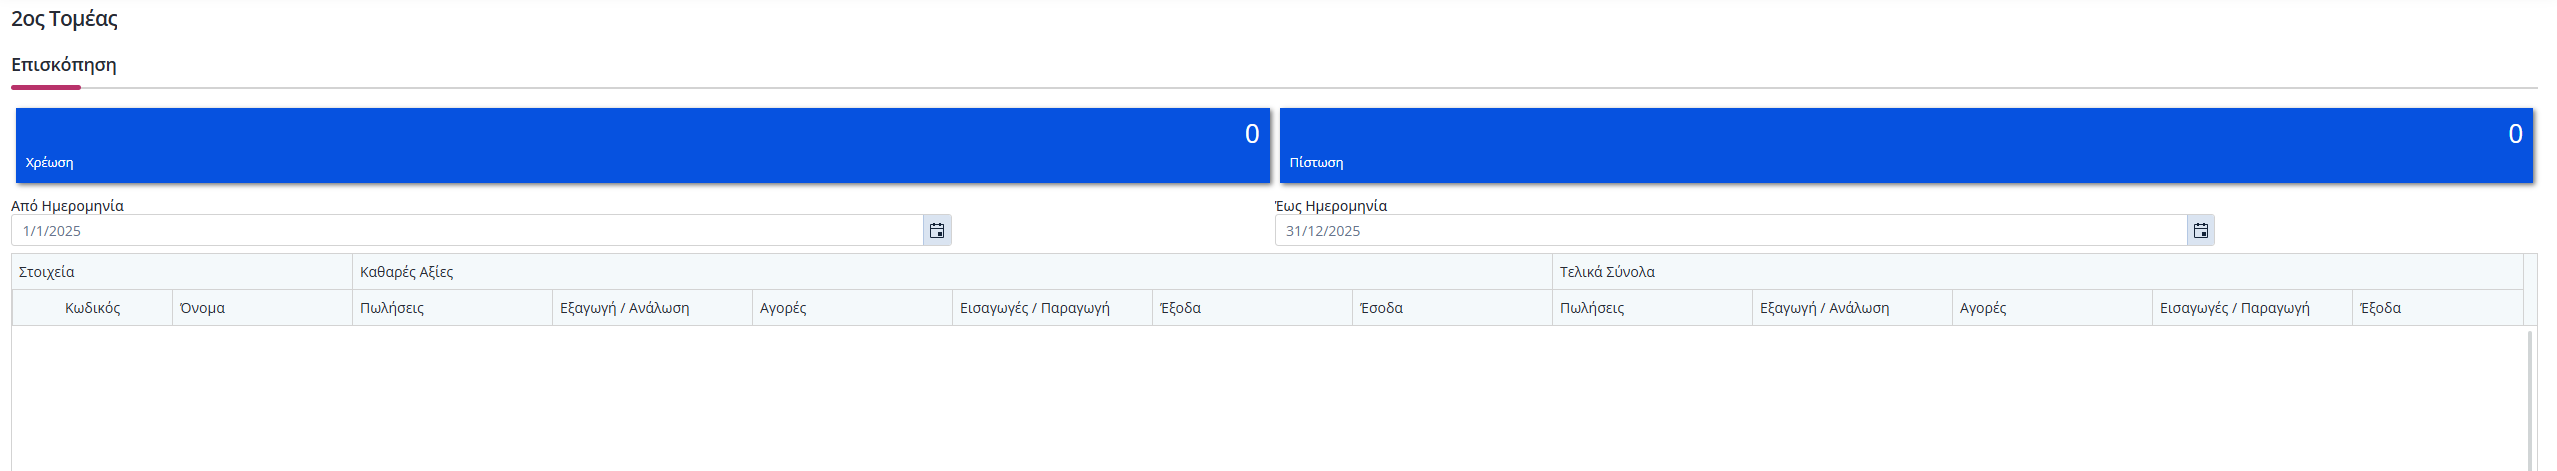Open calendar picker for Από Ημερομηνία
Image resolution: width=2557 pixels, height=471 pixels.
click(x=937, y=231)
